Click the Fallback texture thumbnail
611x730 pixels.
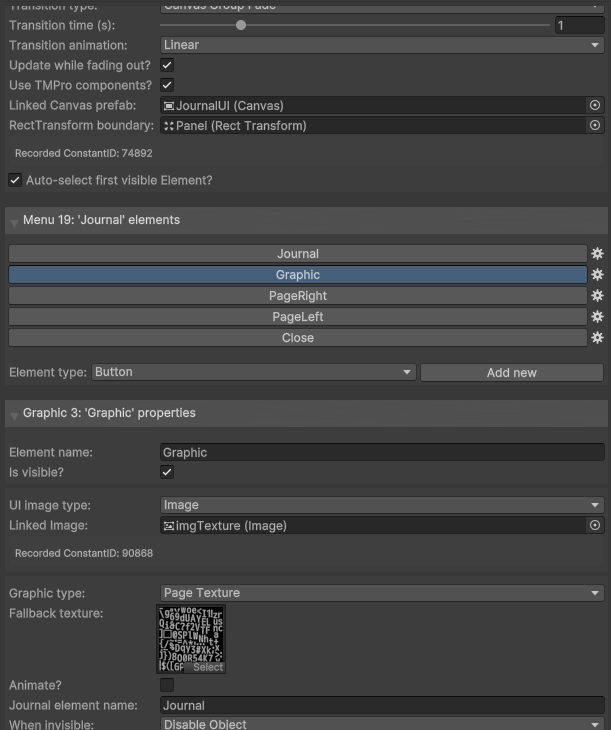(191, 638)
